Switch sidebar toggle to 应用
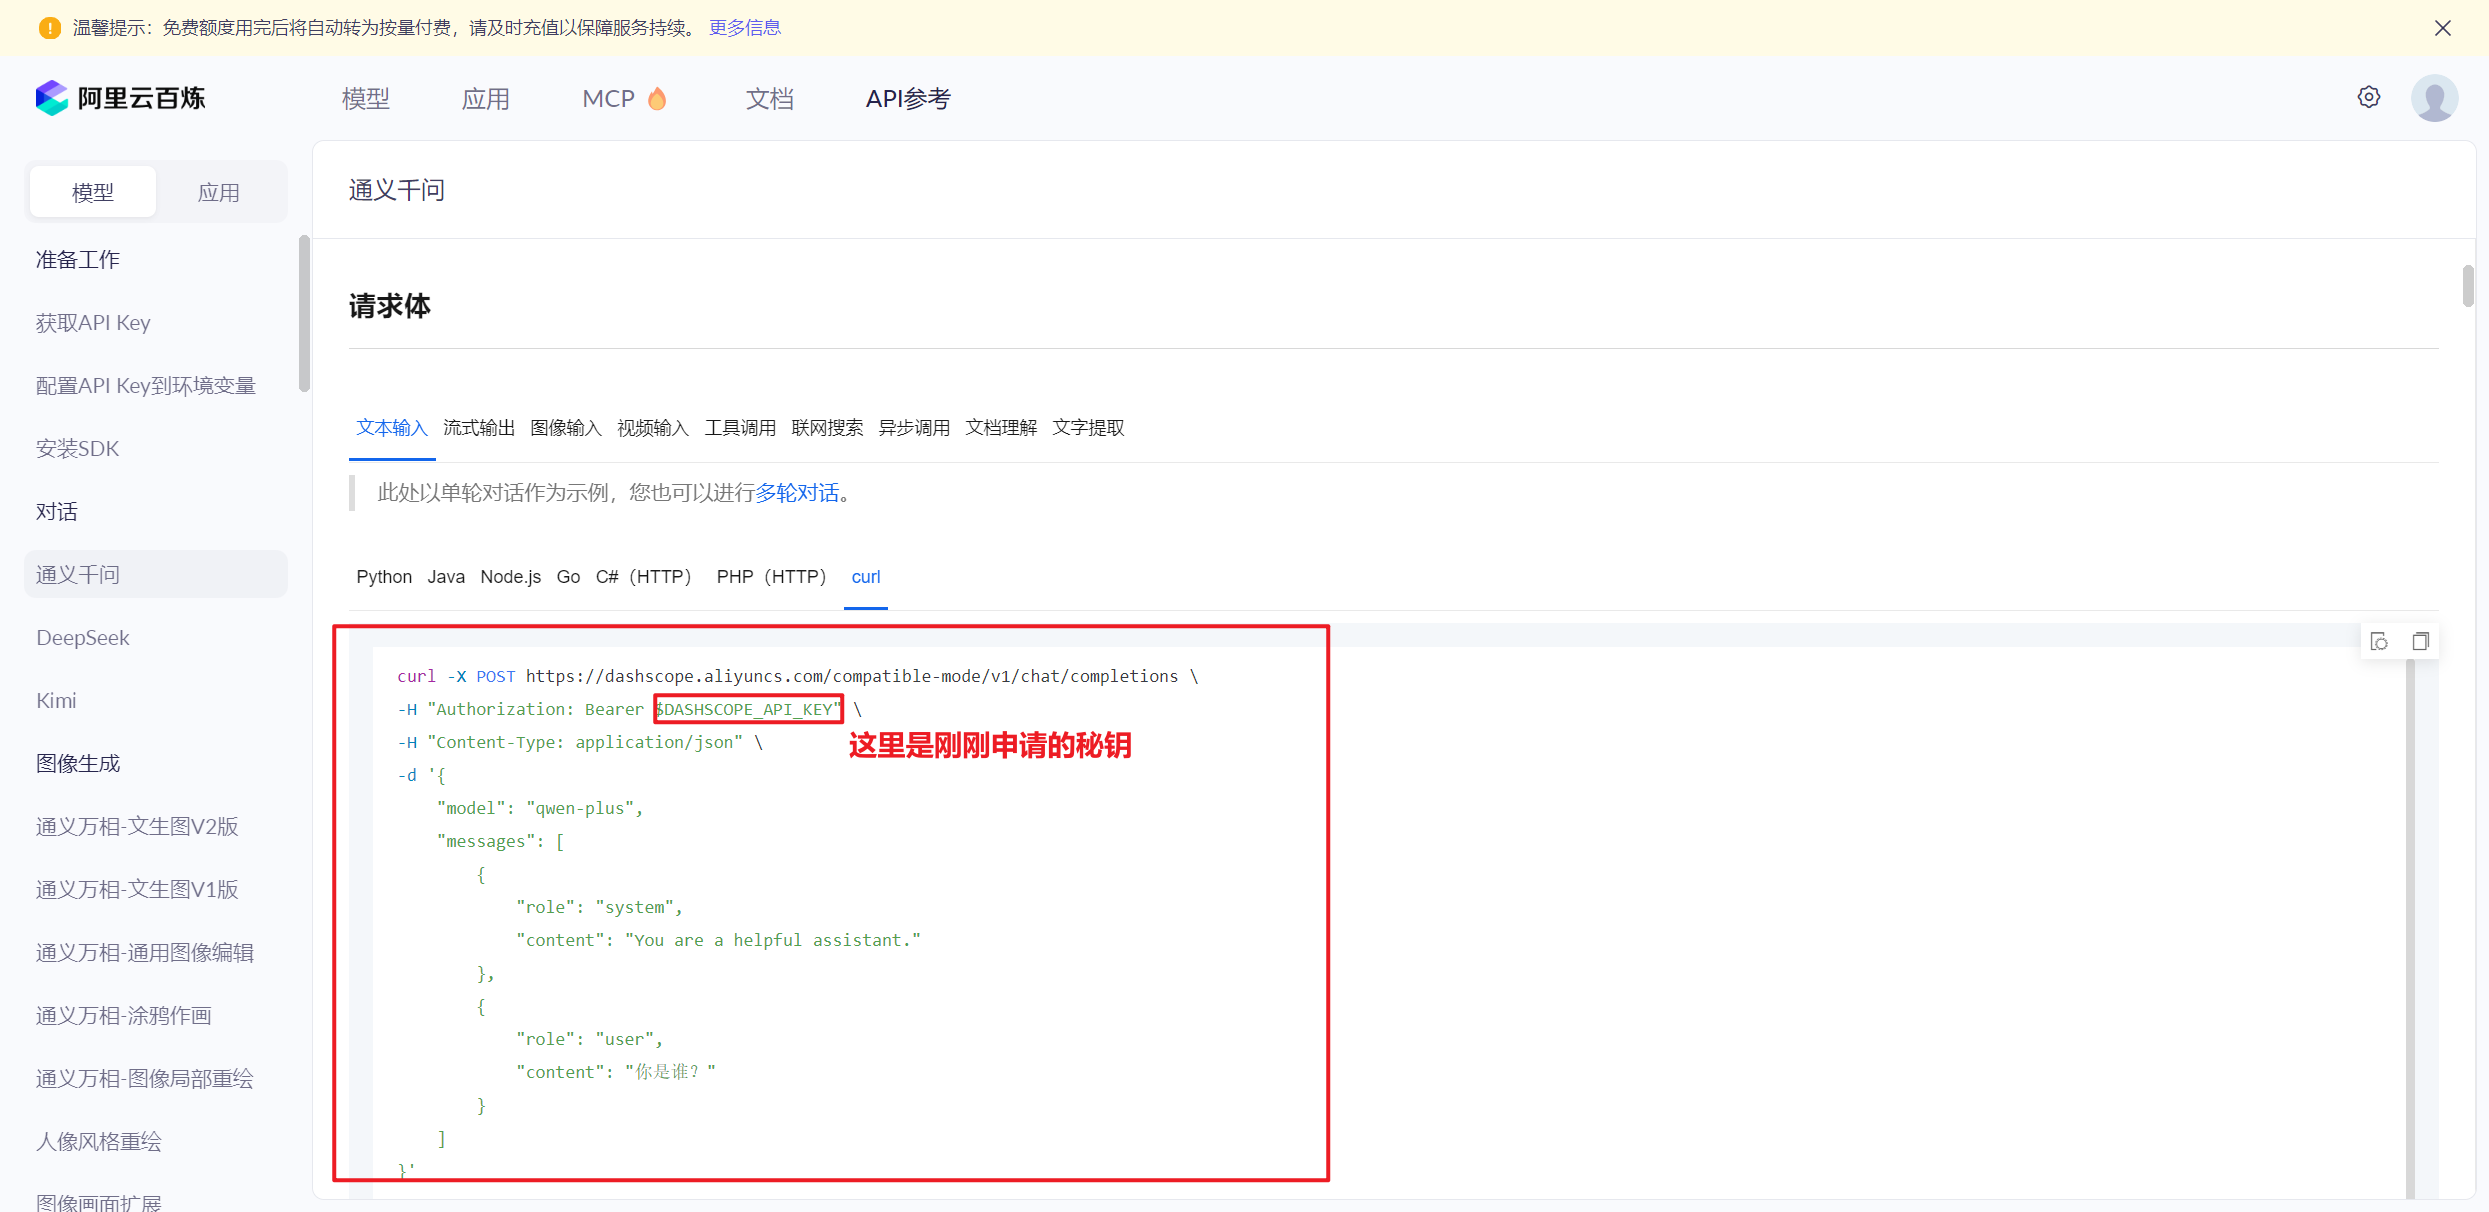 point(218,192)
